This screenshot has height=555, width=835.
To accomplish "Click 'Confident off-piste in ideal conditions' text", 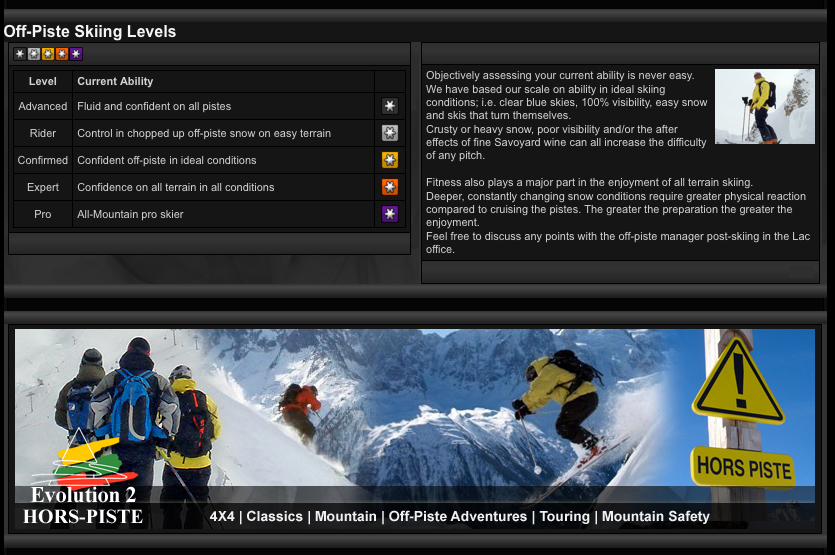I will [x=167, y=160].
